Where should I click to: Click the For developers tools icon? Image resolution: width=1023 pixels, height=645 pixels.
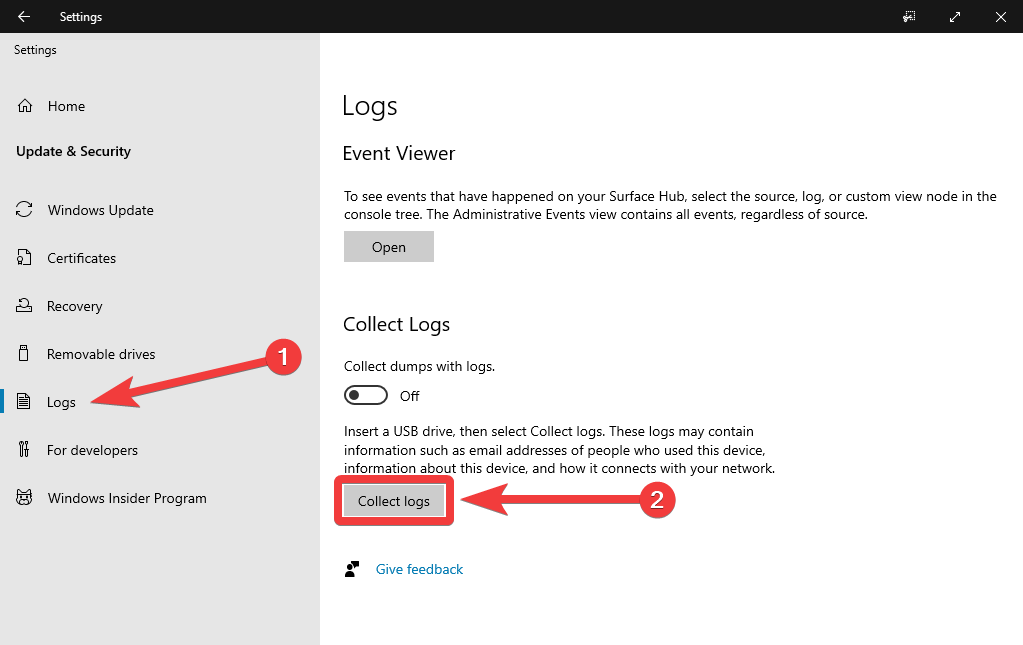pyautogui.click(x=24, y=449)
